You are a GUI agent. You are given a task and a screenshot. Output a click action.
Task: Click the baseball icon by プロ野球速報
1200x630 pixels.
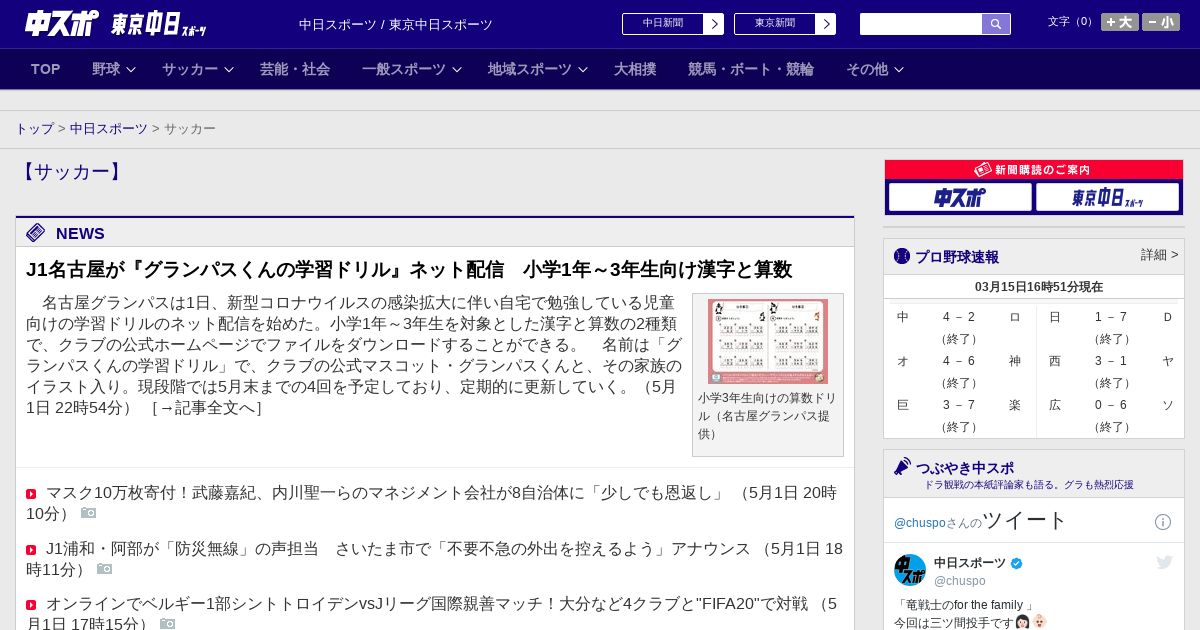click(x=902, y=256)
